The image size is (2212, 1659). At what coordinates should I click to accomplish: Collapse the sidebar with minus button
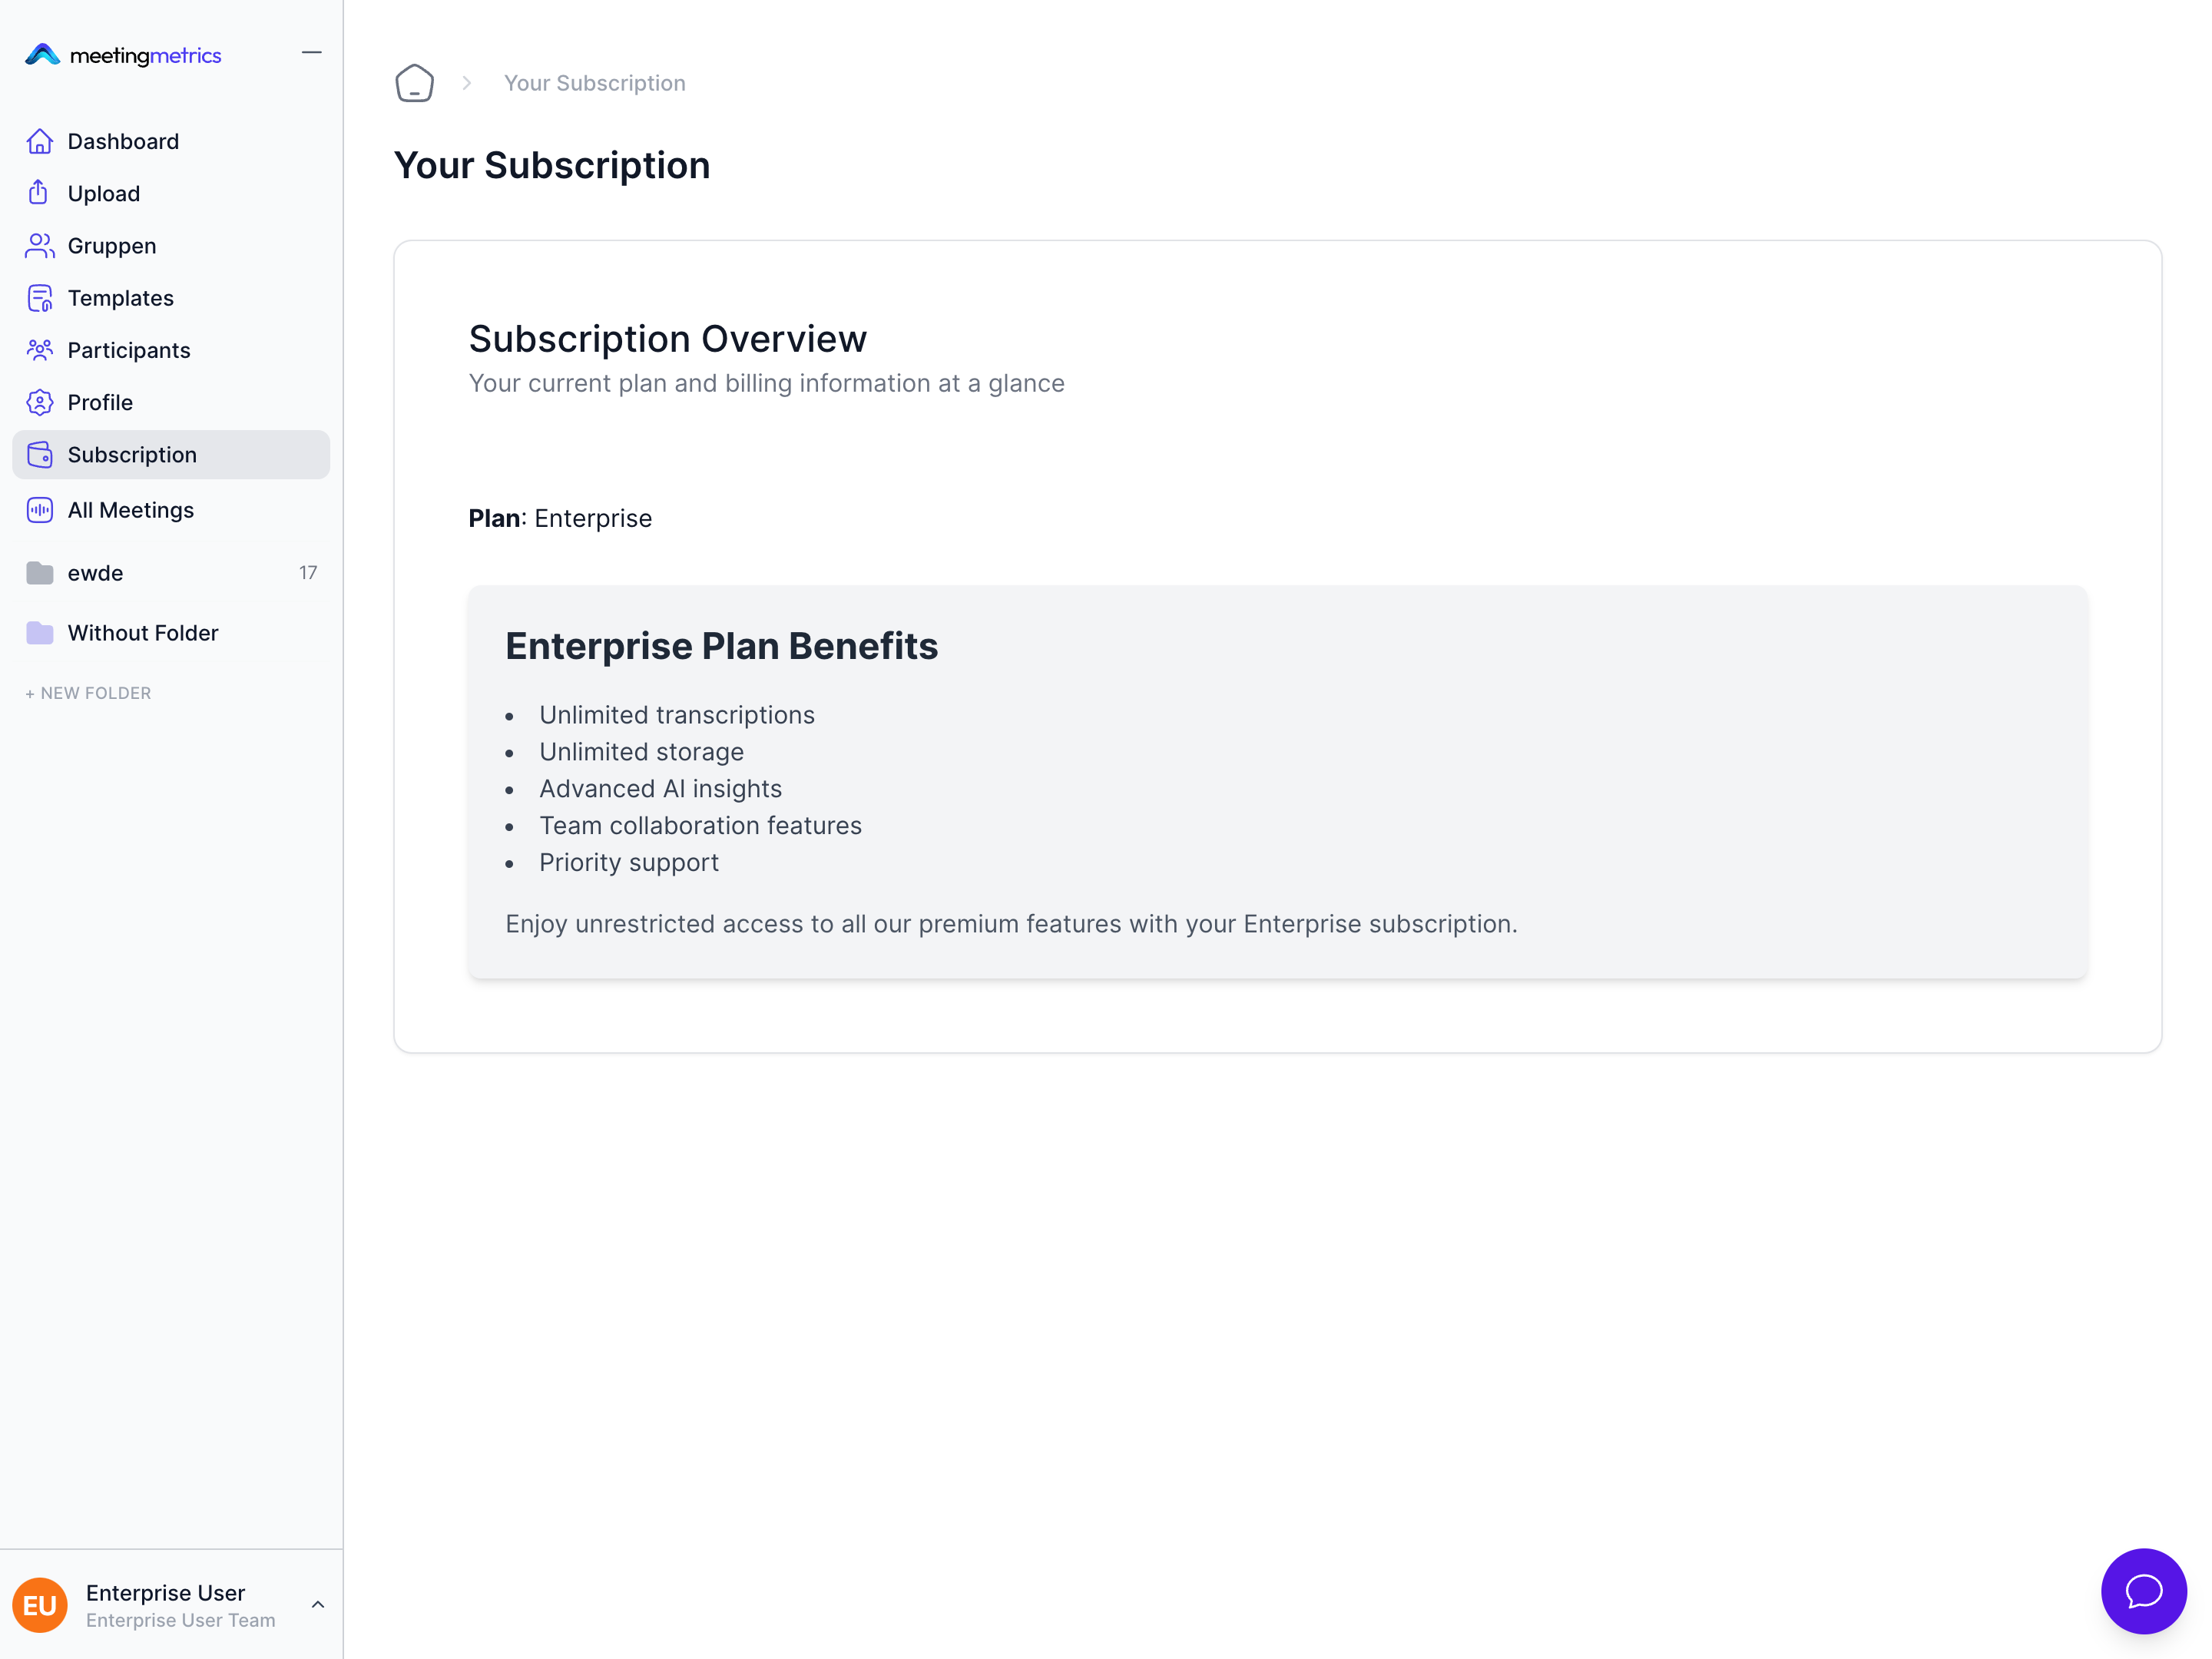312,53
